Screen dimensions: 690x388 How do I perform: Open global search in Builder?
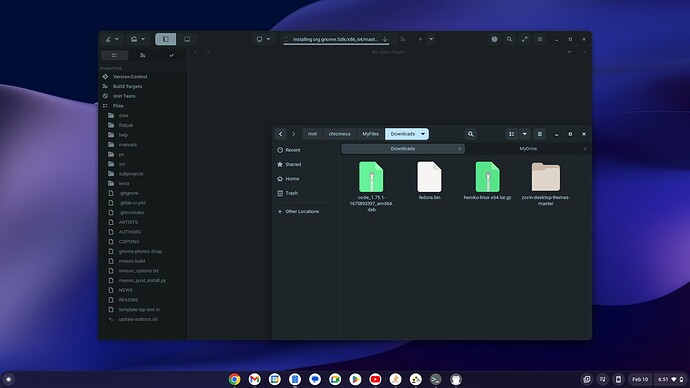click(x=509, y=39)
